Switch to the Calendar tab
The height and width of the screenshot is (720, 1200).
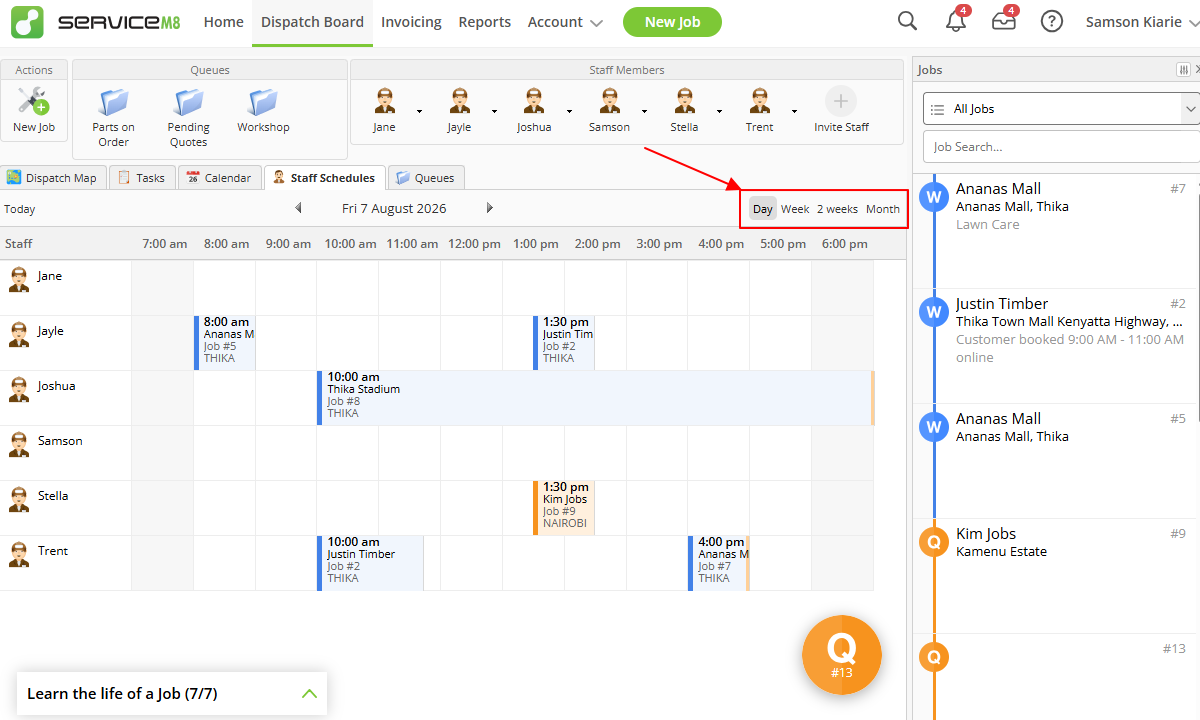coord(219,178)
